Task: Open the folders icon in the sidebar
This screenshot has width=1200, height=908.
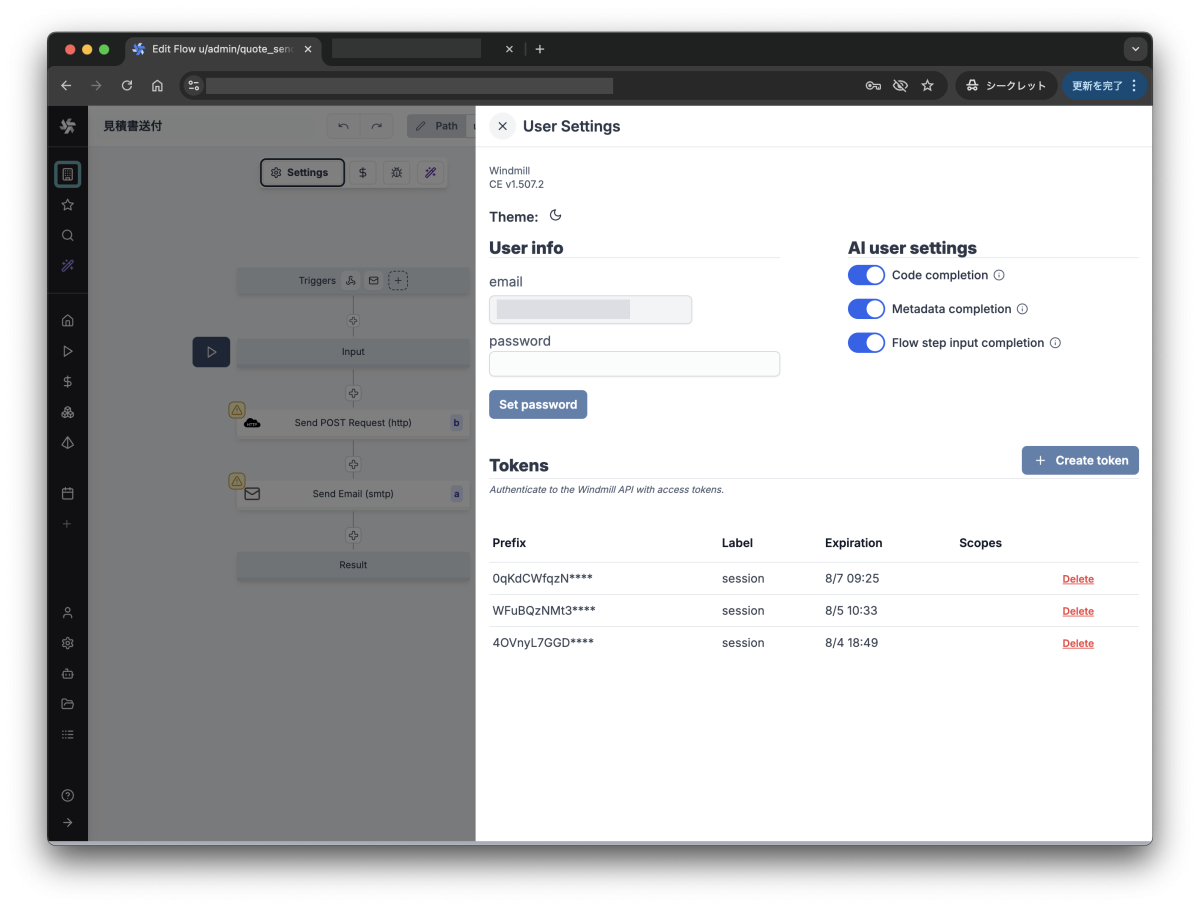Action: coord(68,704)
